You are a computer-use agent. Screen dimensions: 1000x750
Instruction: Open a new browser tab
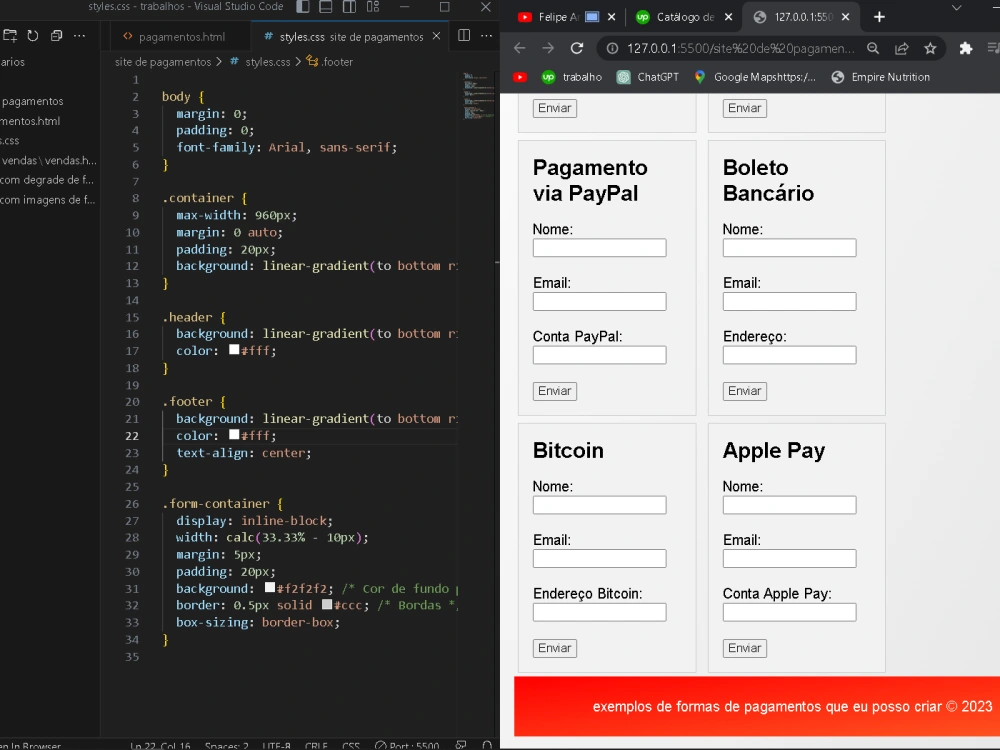click(879, 17)
